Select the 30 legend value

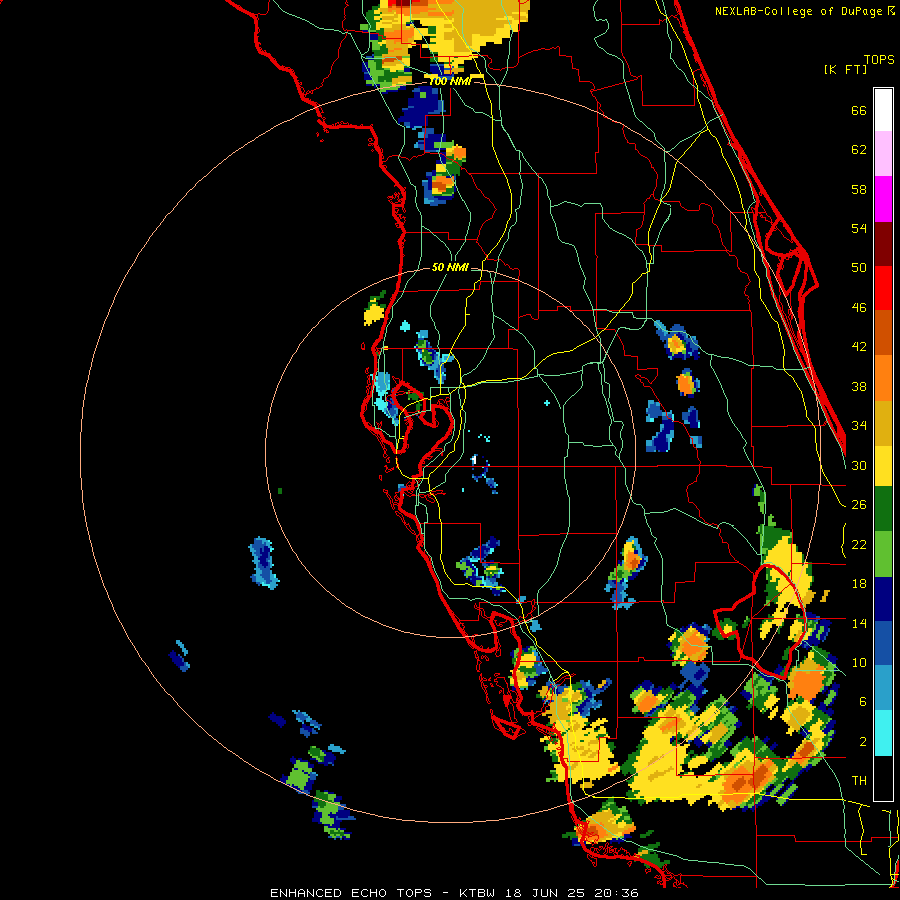tap(859, 465)
